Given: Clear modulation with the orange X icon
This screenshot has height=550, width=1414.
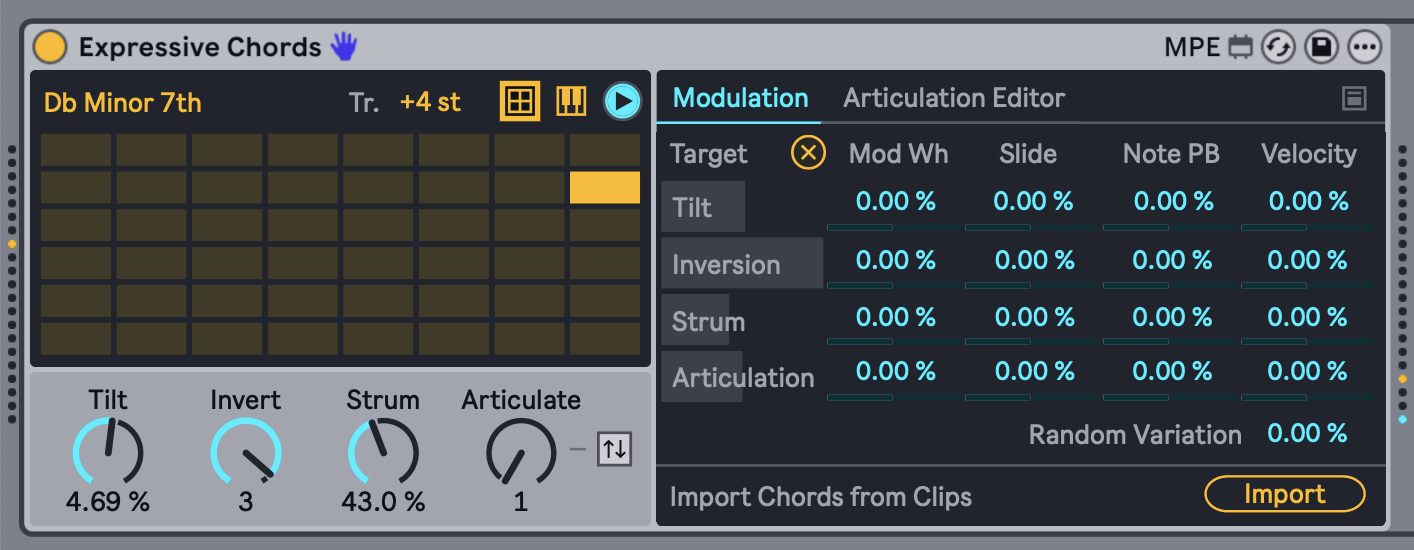Looking at the screenshot, I should [808, 153].
